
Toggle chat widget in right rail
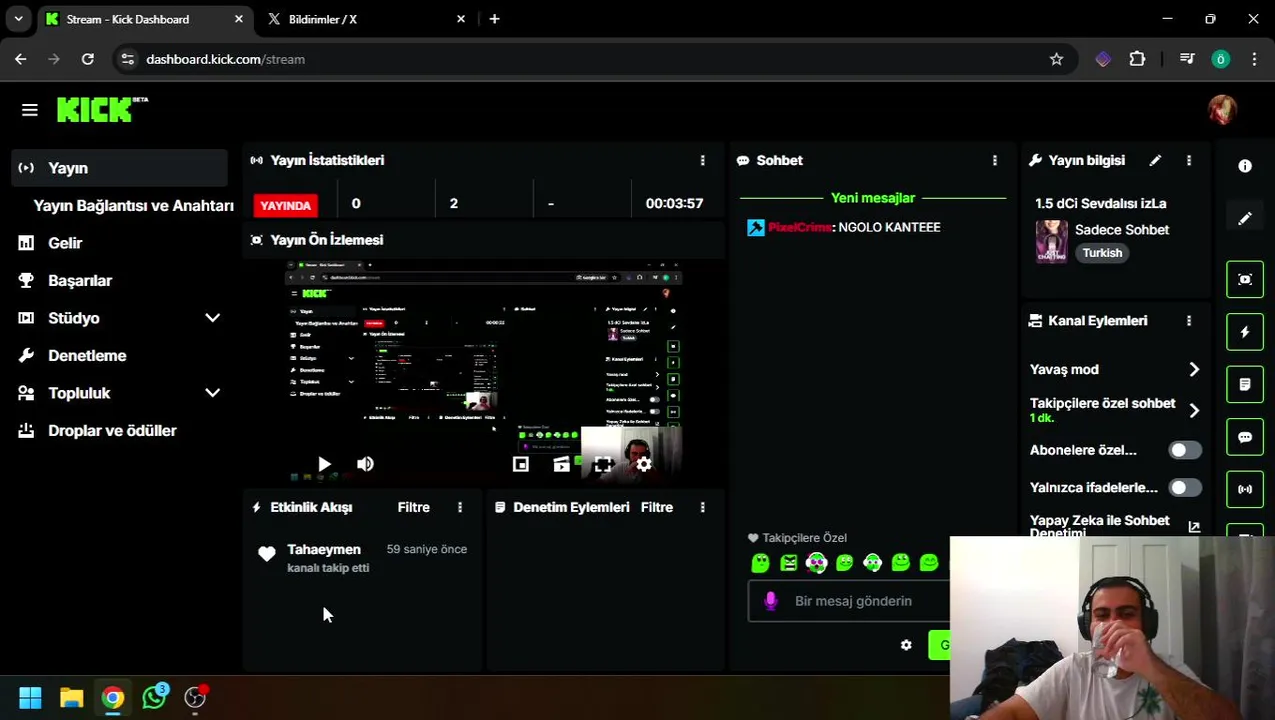click(1245, 437)
